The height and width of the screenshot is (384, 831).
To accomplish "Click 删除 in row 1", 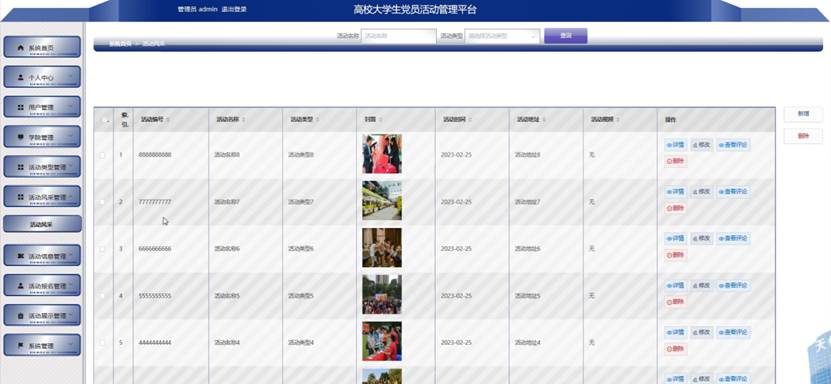I will (676, 161).
